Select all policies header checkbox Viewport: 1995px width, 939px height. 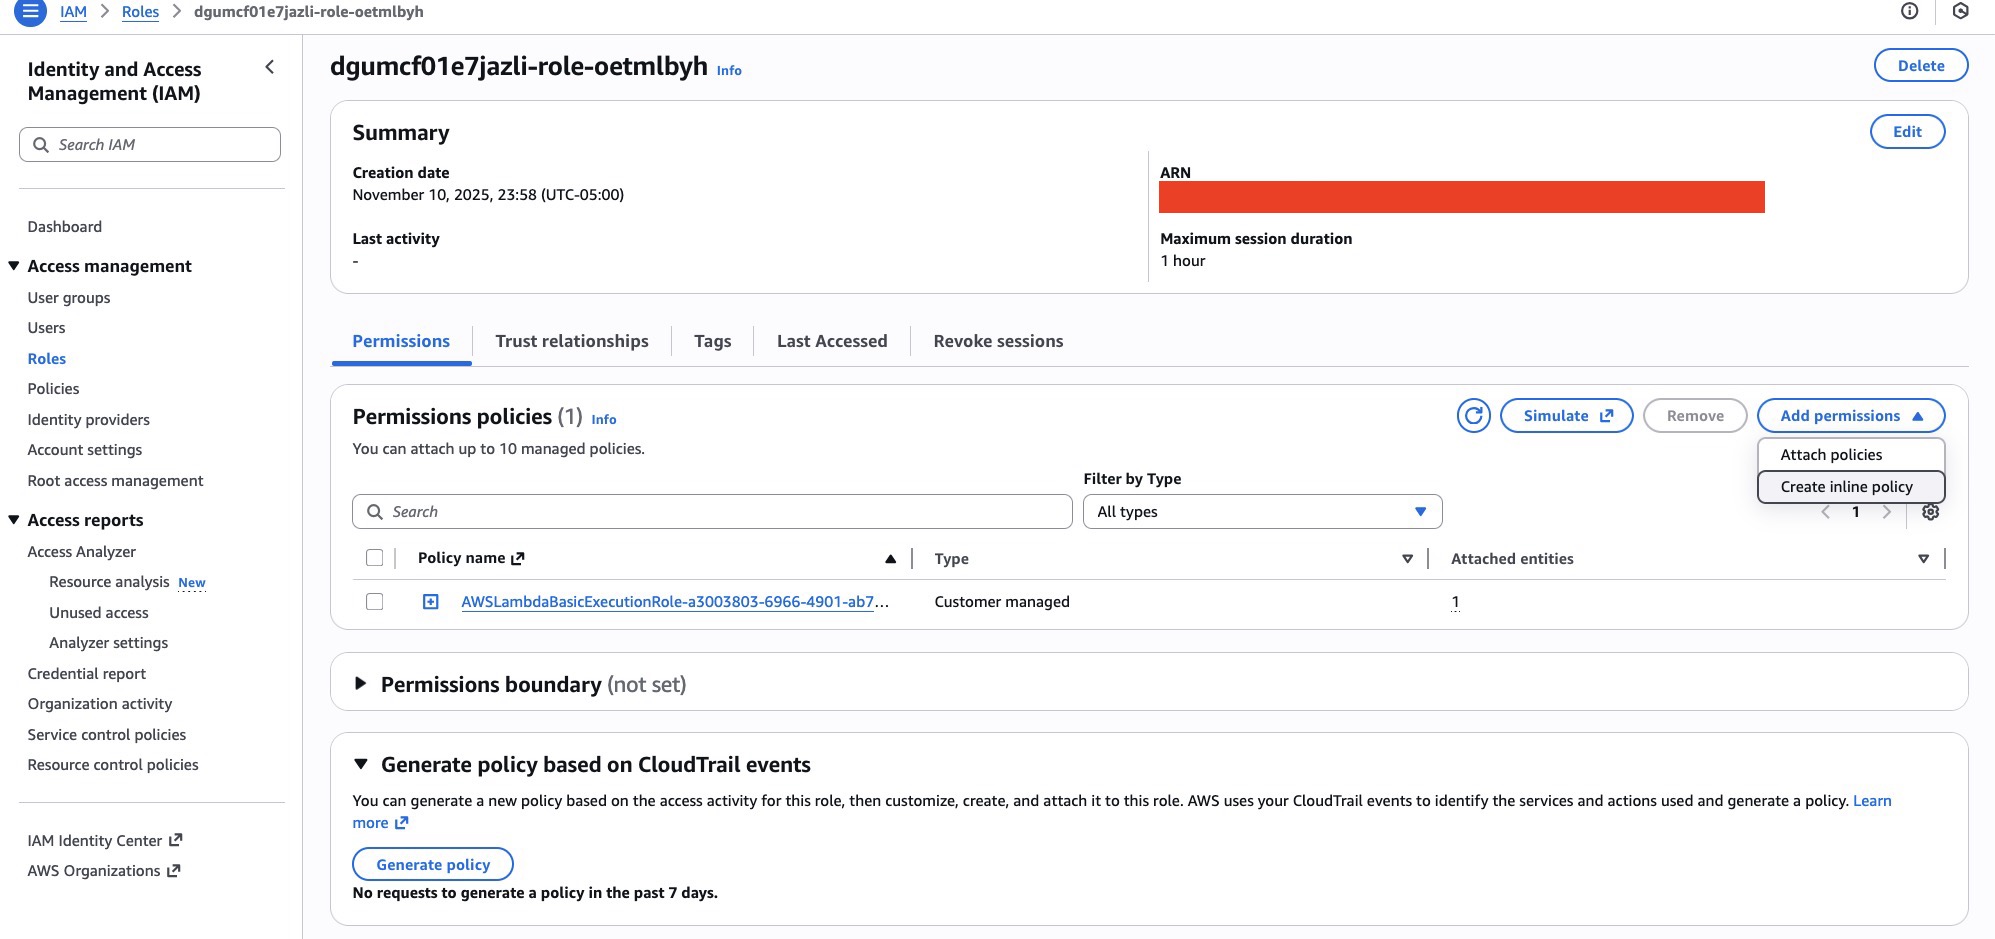pos(375,558)
